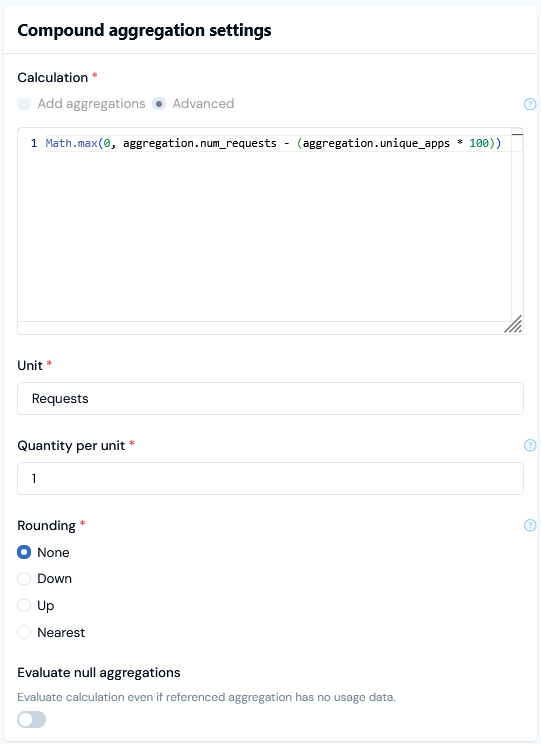Screen dimensions: 541x744
Task: Open the Calculation help tooltip icon
Action: point(530,104)
